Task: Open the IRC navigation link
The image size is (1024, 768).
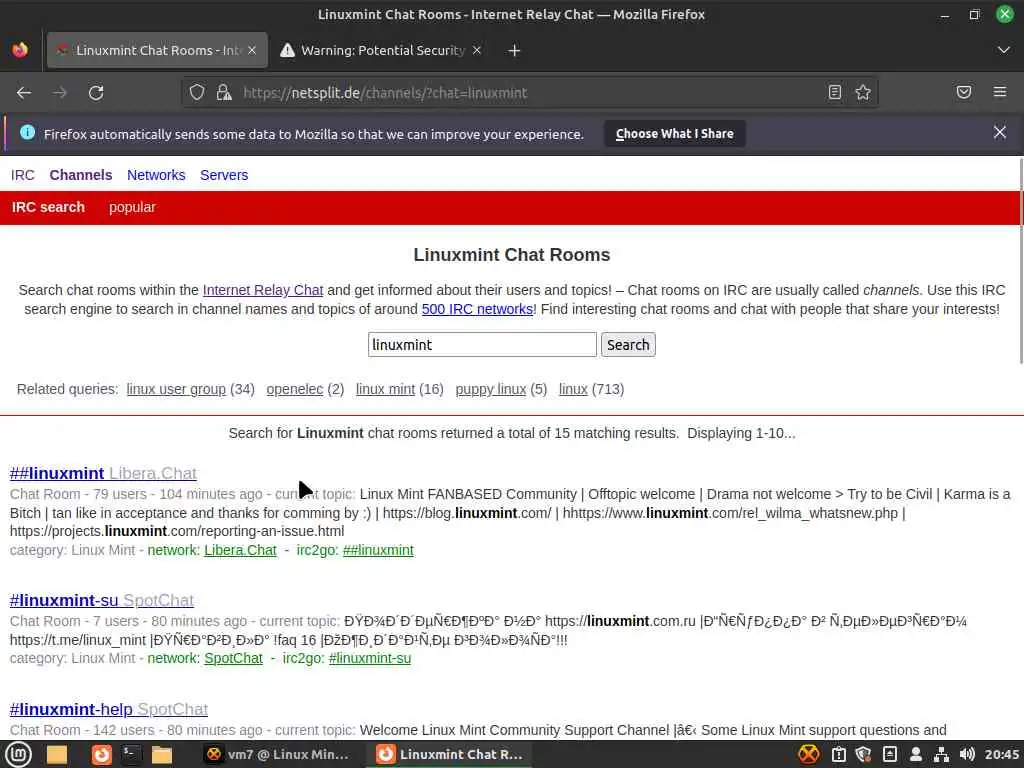Action: 23,175
